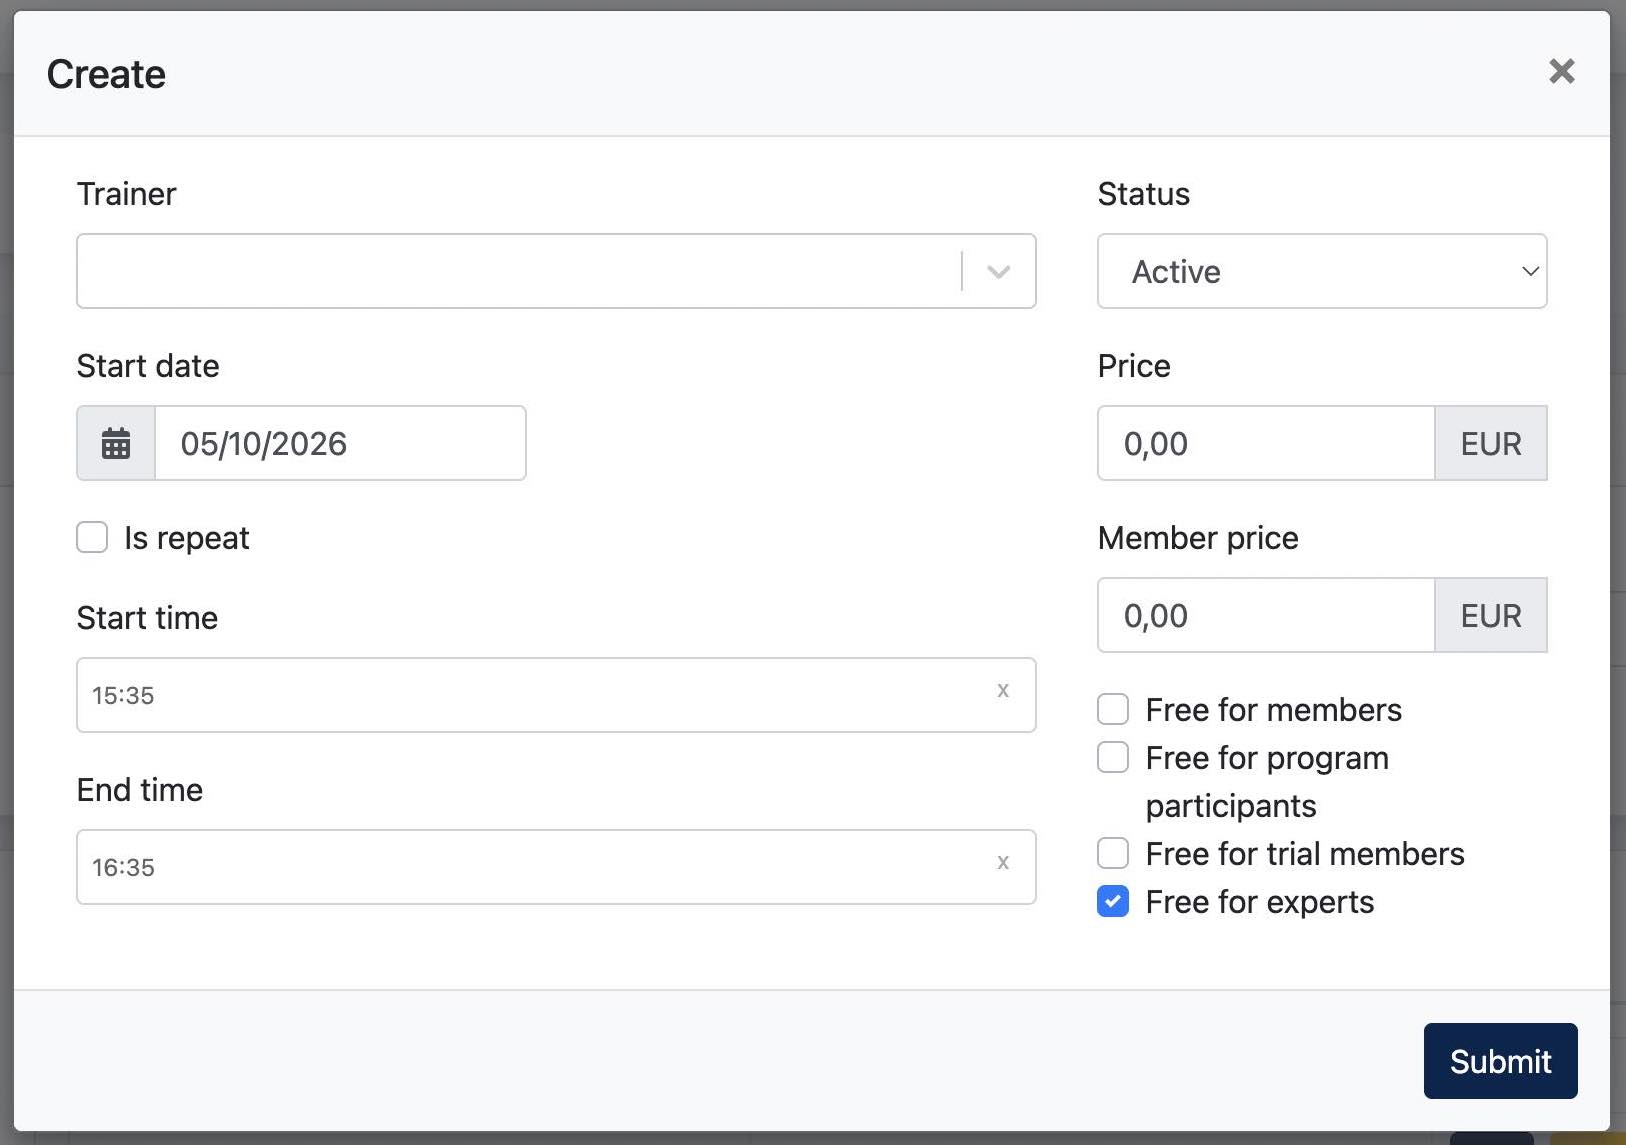The height and width of the screenshot is (1145, 1626).
Task: Click into the Start time field
Action: click(556, 695)
